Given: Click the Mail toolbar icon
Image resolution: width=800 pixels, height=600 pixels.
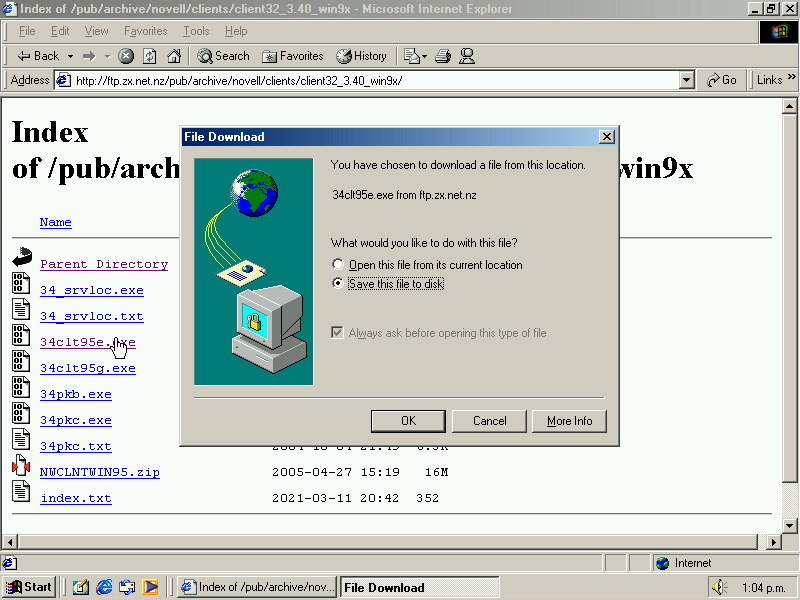Looking at the screenshot, I should coord(411,56).
